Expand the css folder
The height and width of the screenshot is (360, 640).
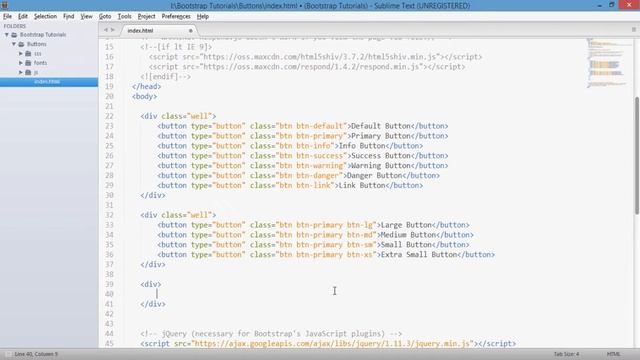click(20, 53)
